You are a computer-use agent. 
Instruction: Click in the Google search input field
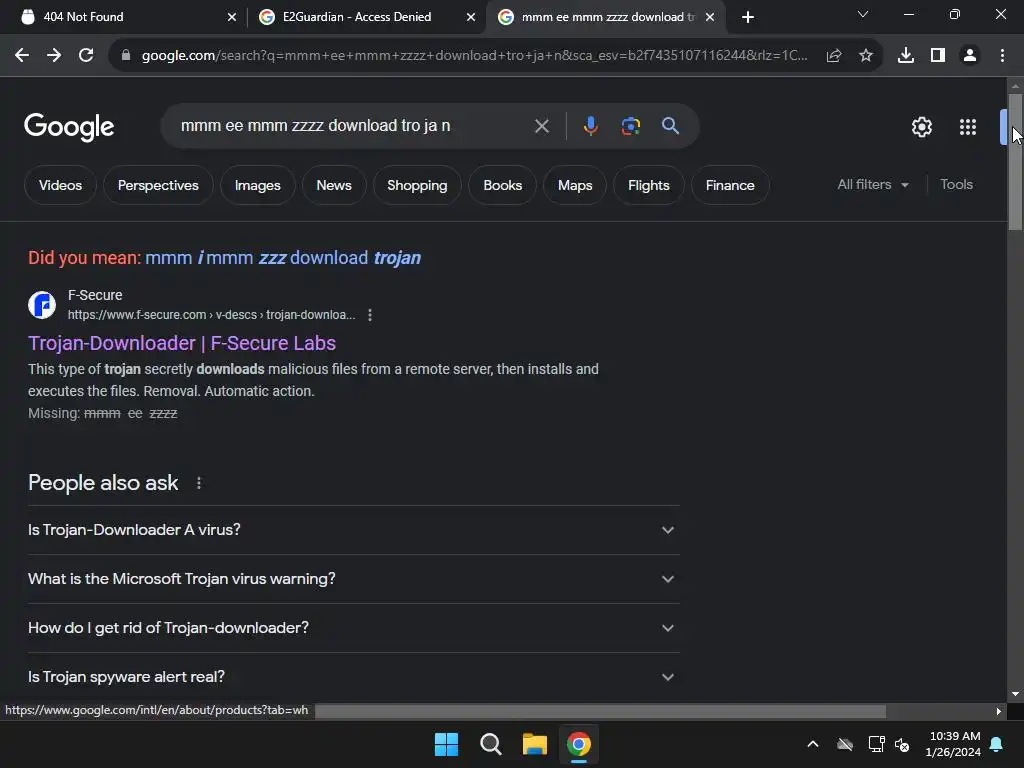[x=353, y=125]
